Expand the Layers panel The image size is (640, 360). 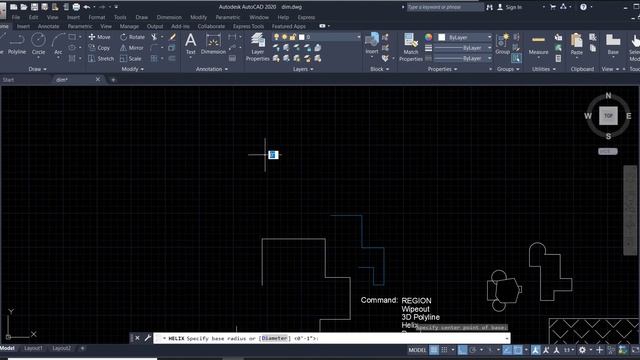point(303,69)
